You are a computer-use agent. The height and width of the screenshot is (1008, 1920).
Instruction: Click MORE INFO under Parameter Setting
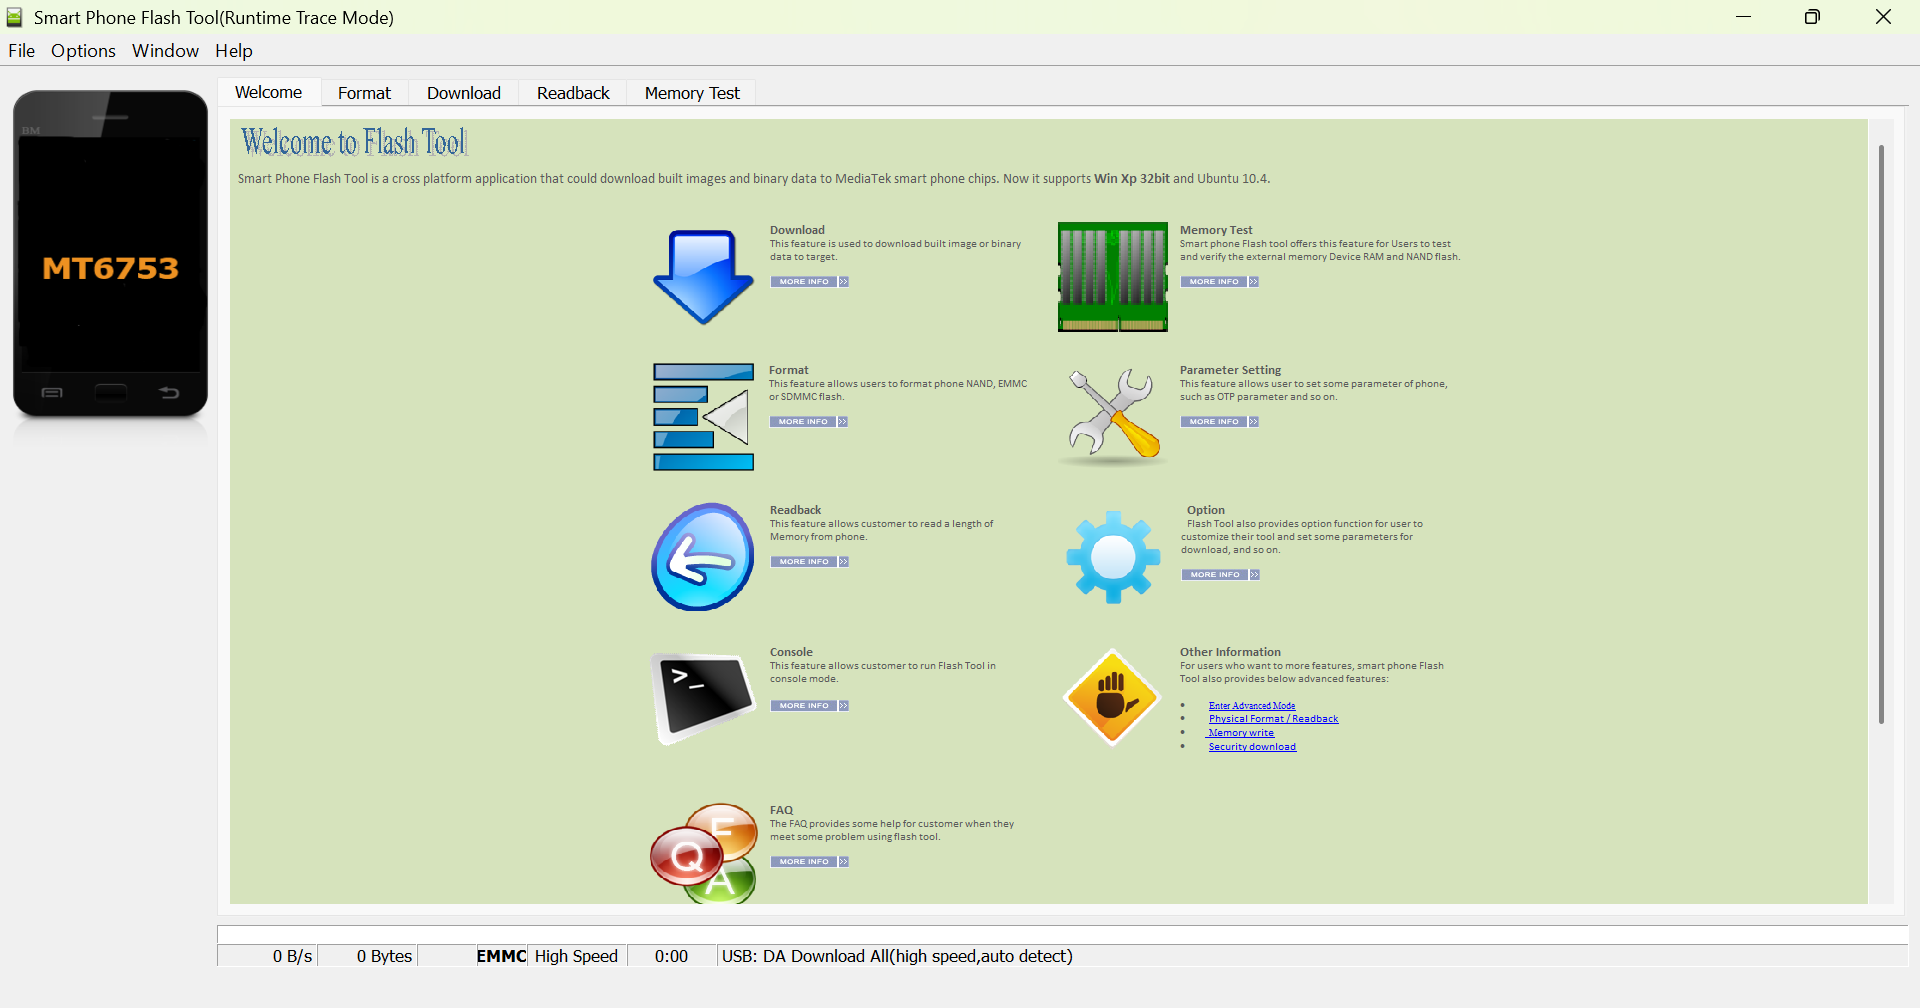coord(1214,422)
